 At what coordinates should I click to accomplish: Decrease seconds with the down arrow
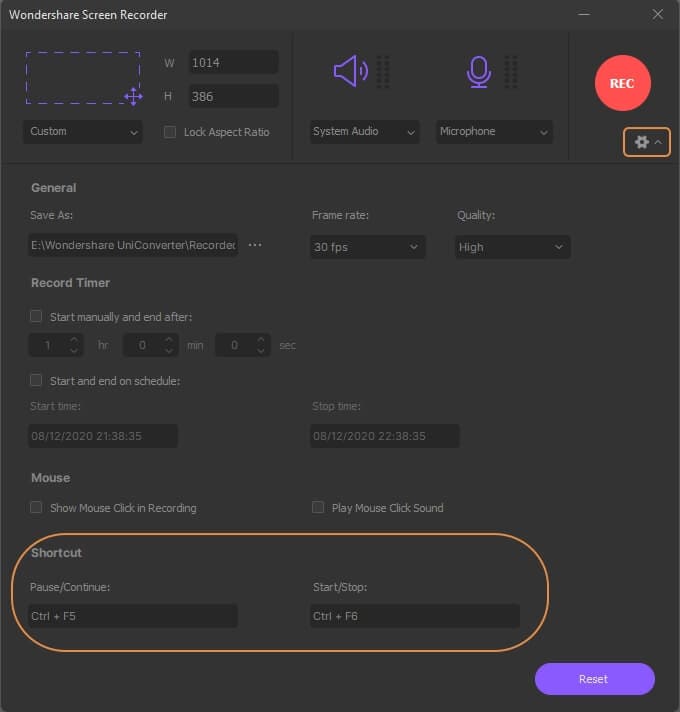pyautogui.click(x=261, y=351)
